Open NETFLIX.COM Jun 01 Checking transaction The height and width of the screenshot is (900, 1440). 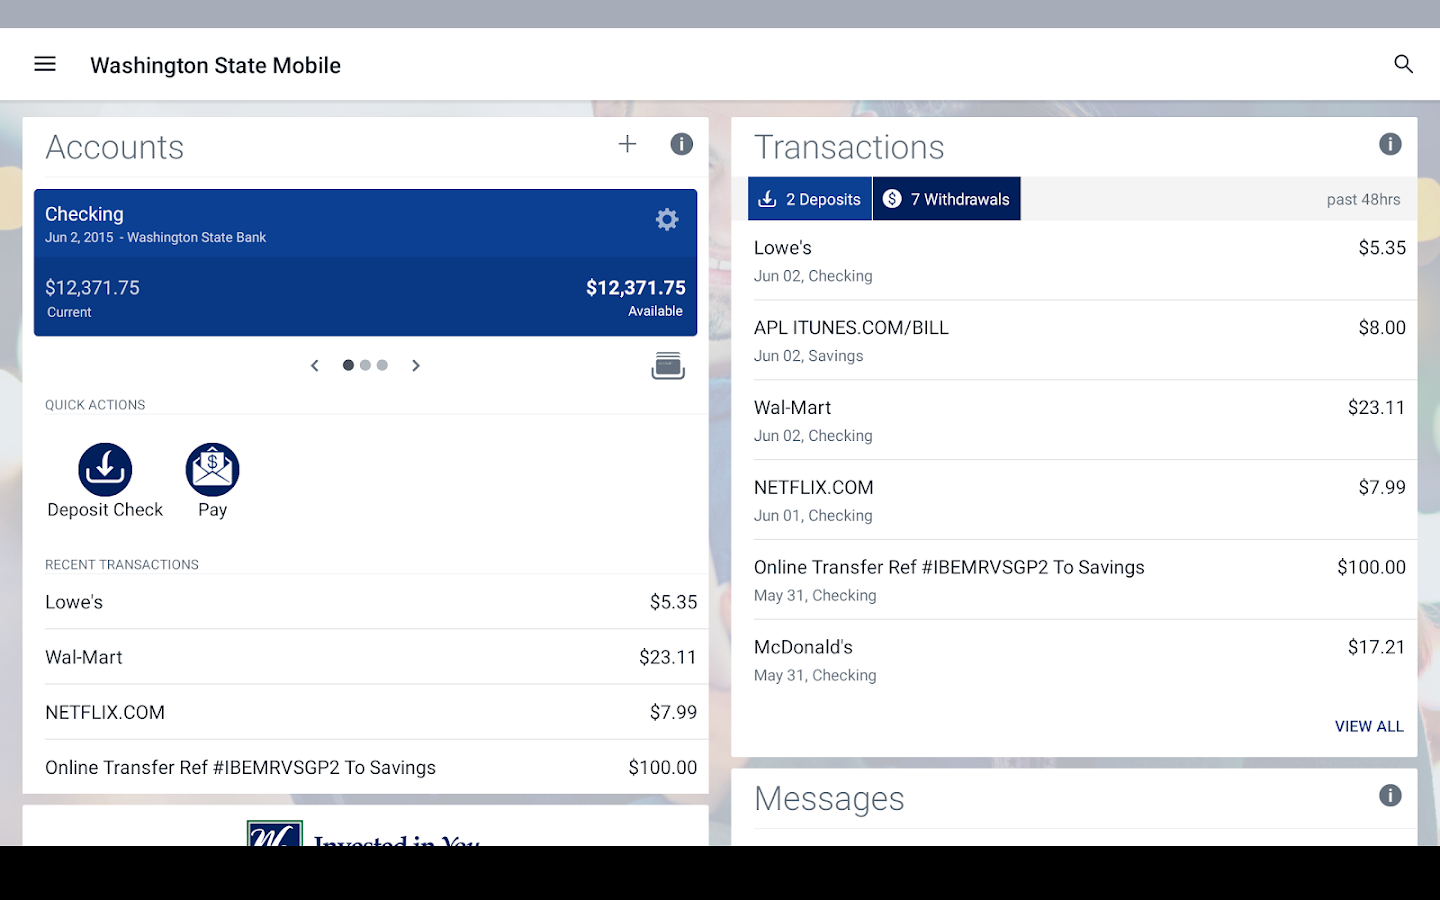coord(1080,501)
